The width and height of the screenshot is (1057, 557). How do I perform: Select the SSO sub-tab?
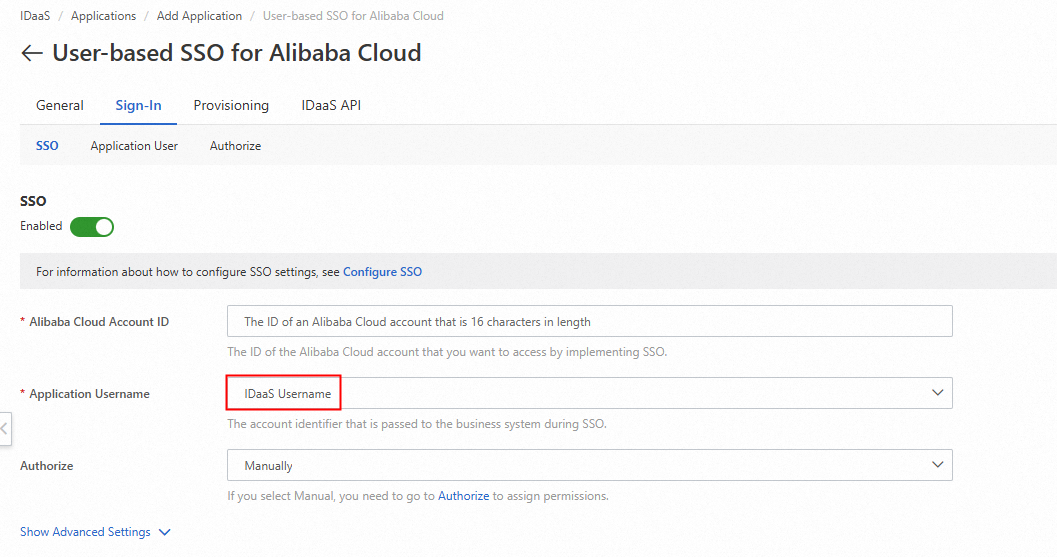tap(47, 146)
